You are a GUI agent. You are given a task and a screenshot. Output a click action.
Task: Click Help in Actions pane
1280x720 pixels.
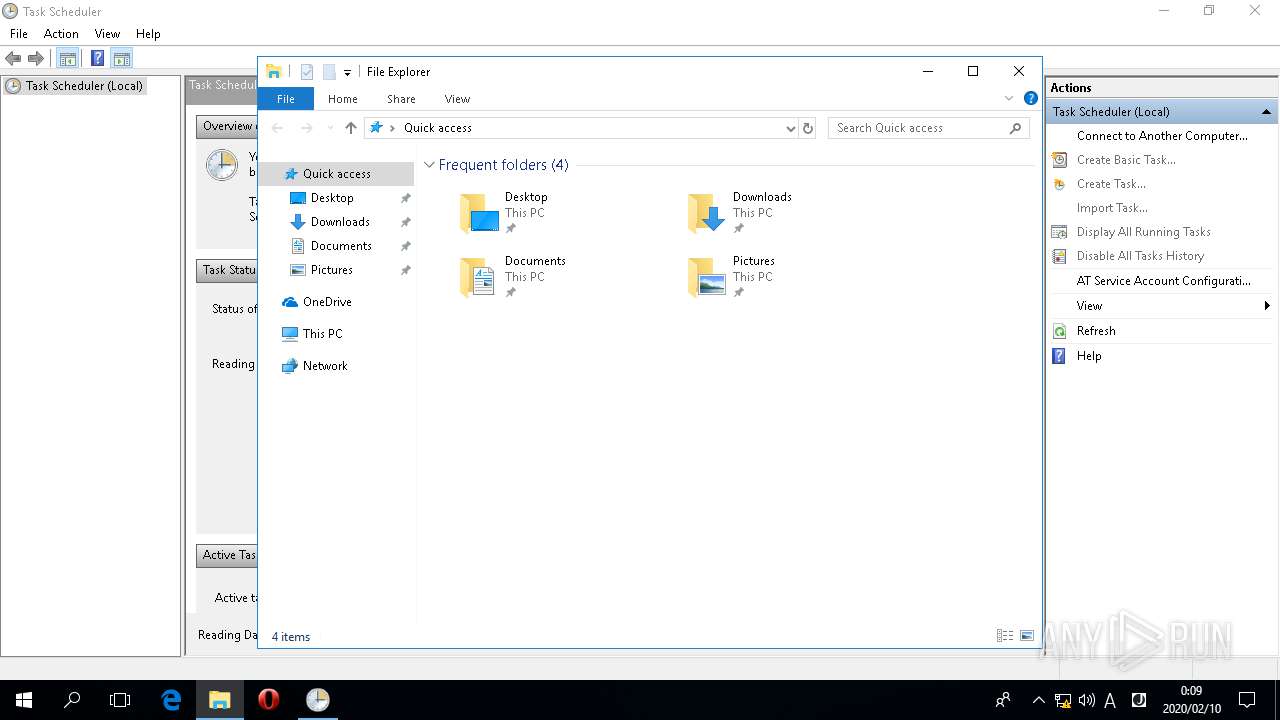1089,356
